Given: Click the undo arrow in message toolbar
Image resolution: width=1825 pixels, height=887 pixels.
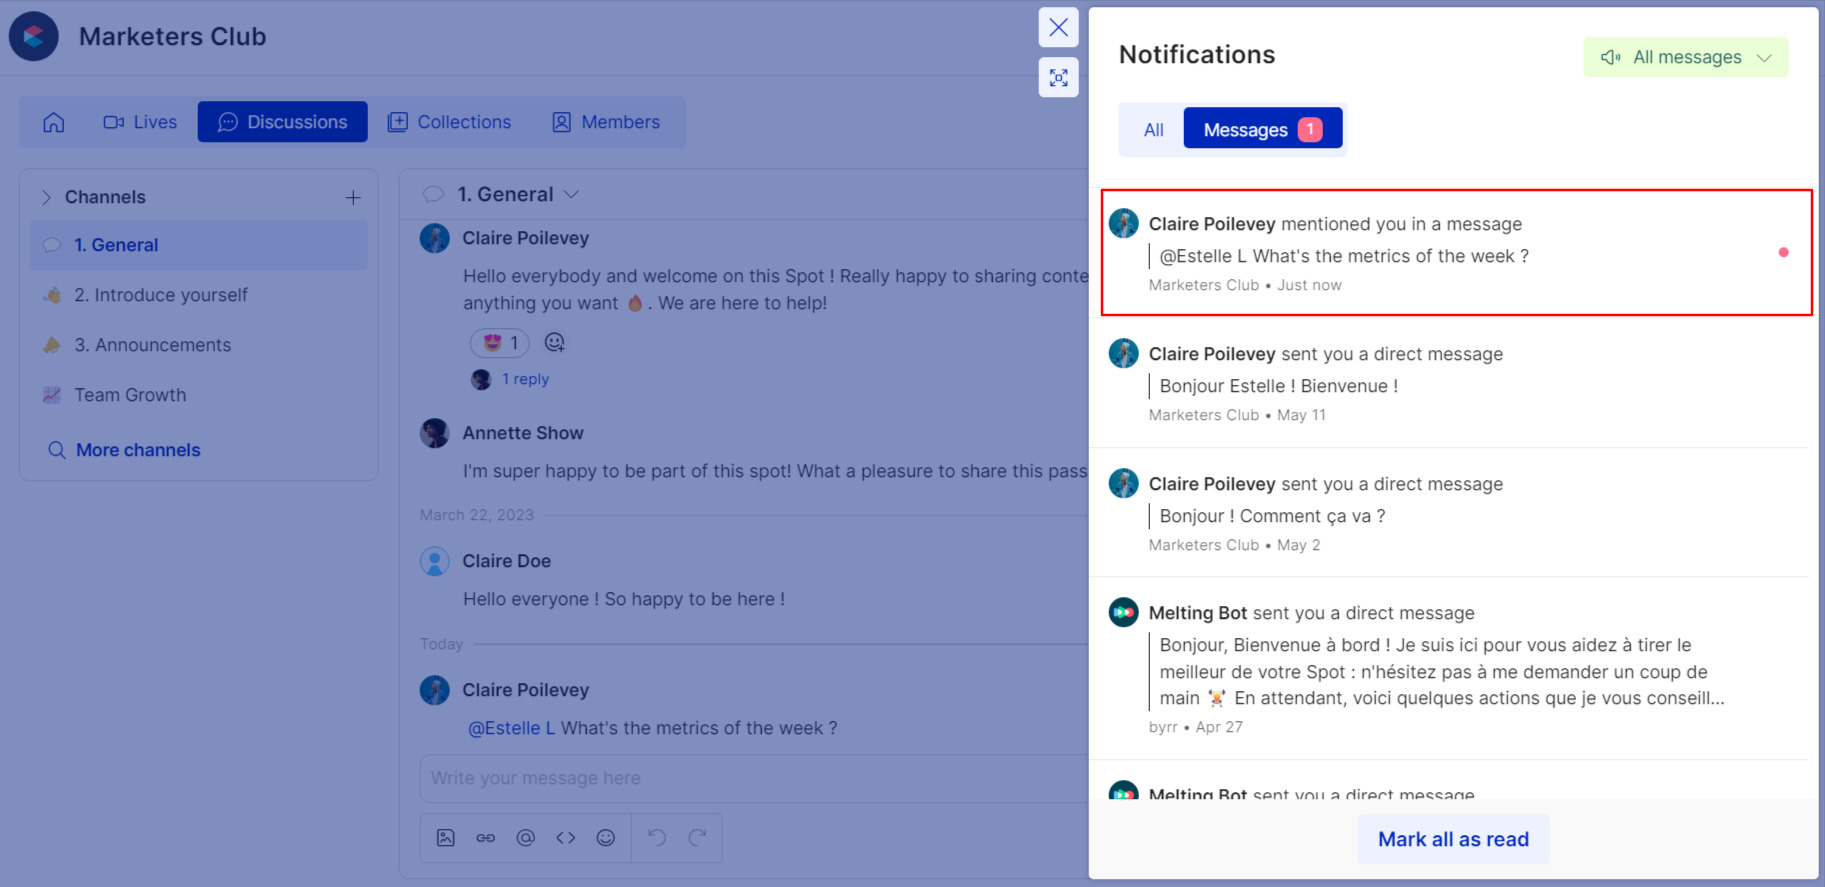Looking at the screenshot, I should point(657,838).
